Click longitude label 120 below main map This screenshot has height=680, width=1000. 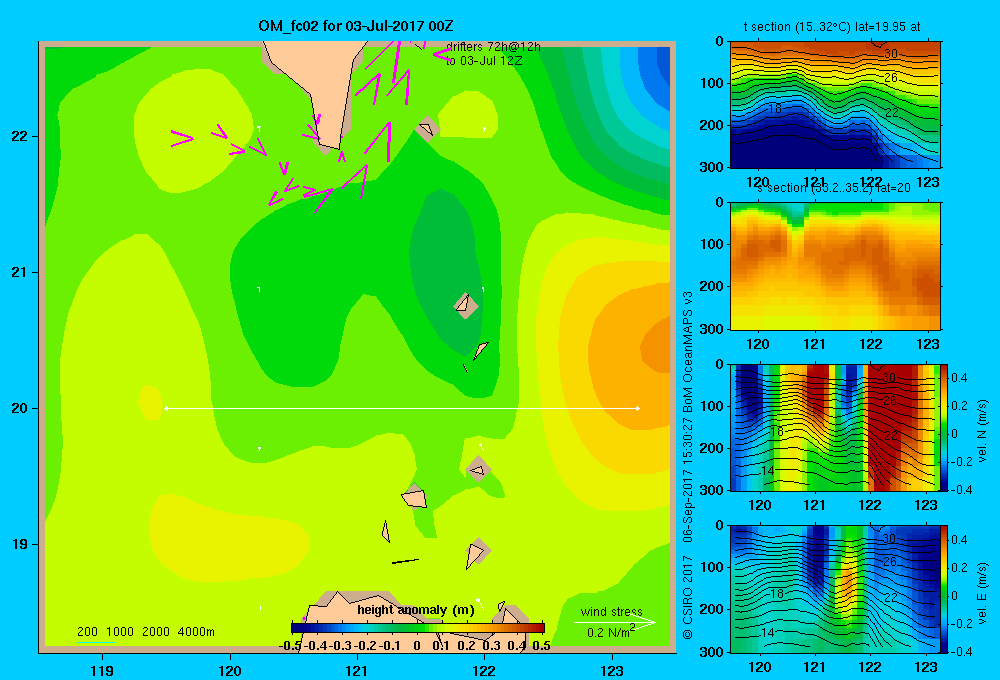[x=230, y=670]
